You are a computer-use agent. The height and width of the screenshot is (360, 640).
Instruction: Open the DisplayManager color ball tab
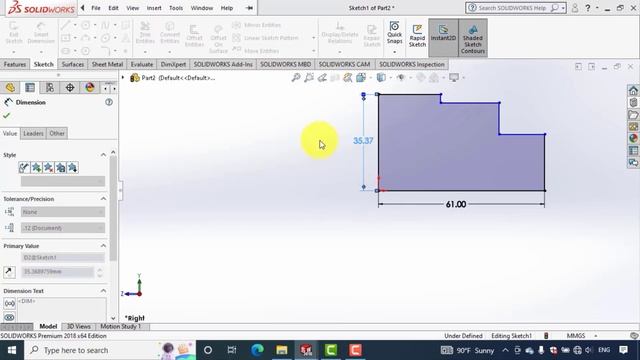coord(90,87)
